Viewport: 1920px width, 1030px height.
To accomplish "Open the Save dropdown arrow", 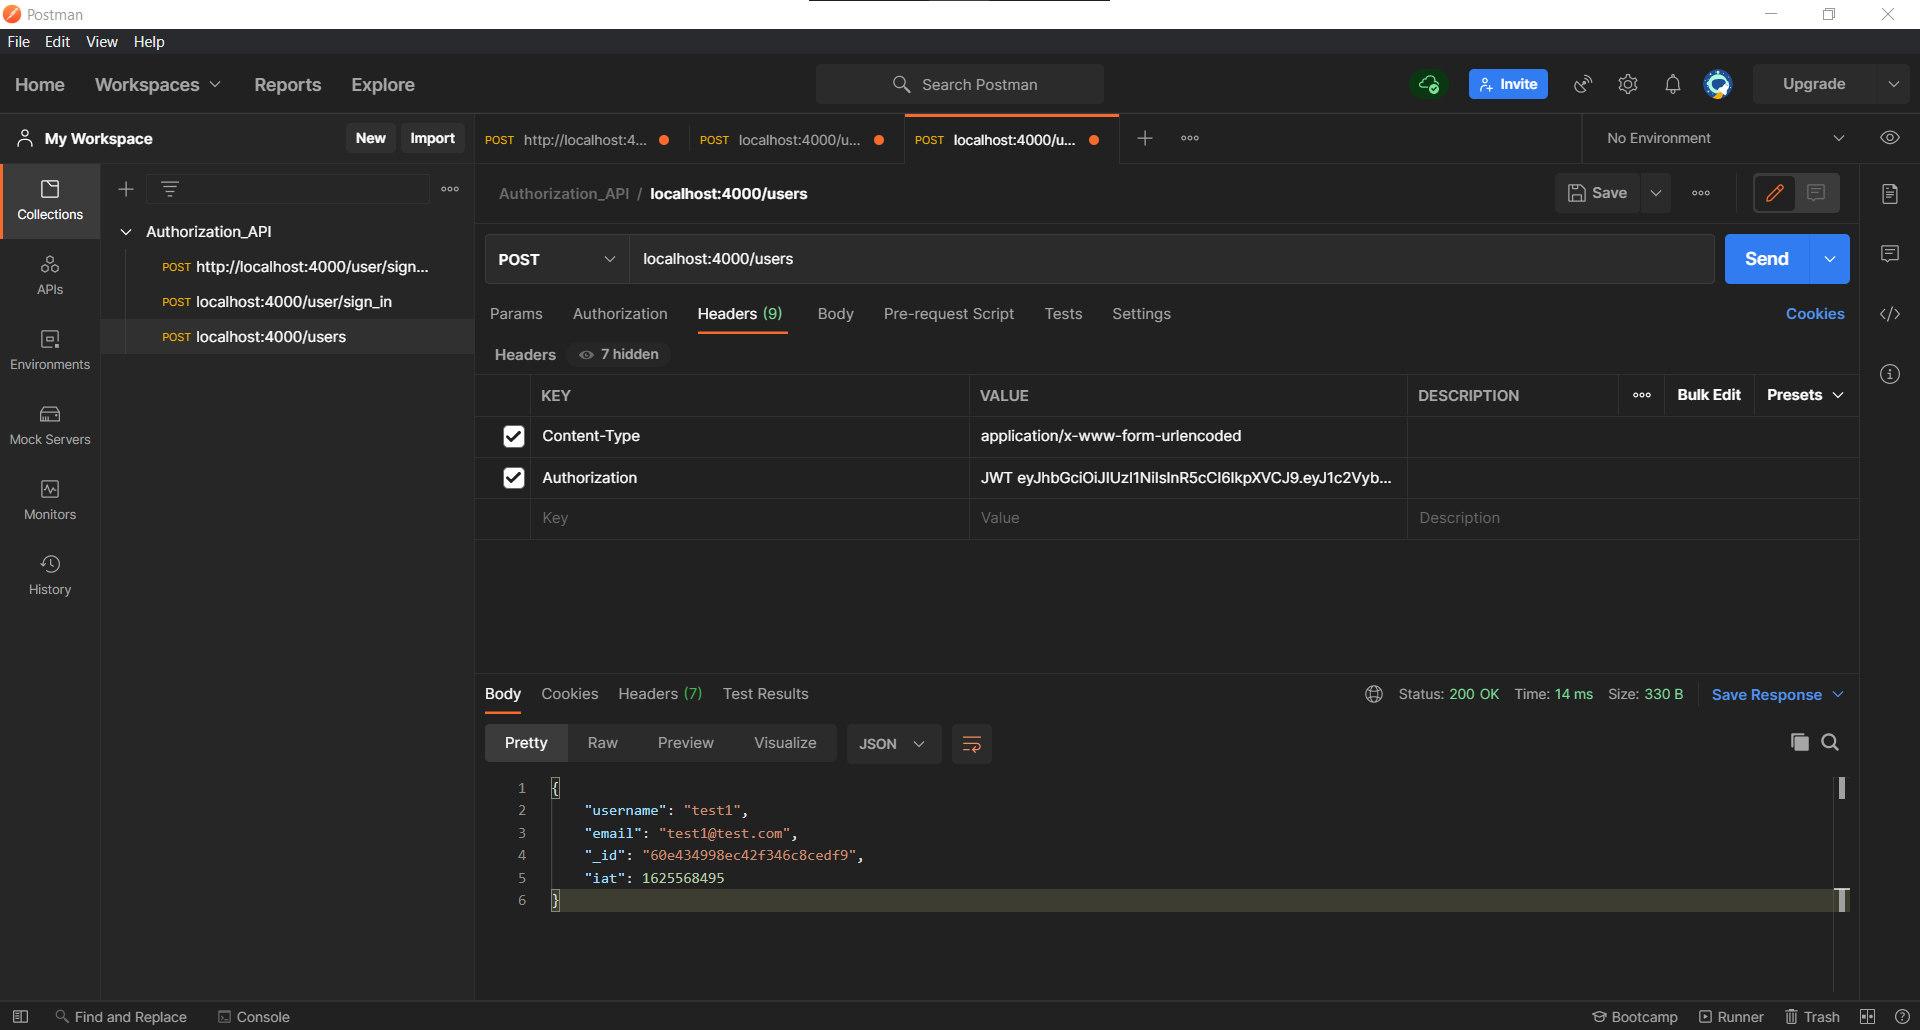I will tap(1656, 193).
